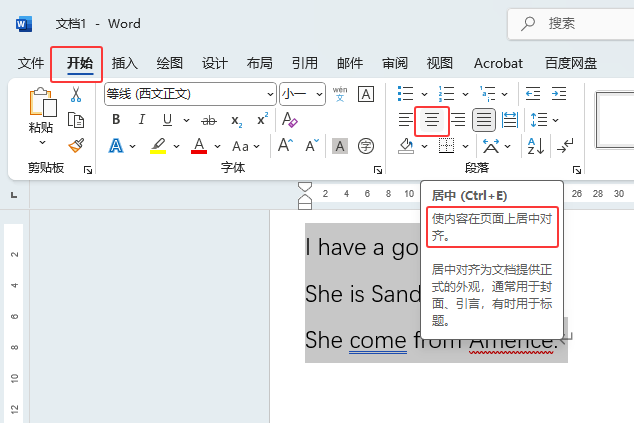Click Increase Font Size icon
This screenshot has height=423, width=634.
coord(285,145)
